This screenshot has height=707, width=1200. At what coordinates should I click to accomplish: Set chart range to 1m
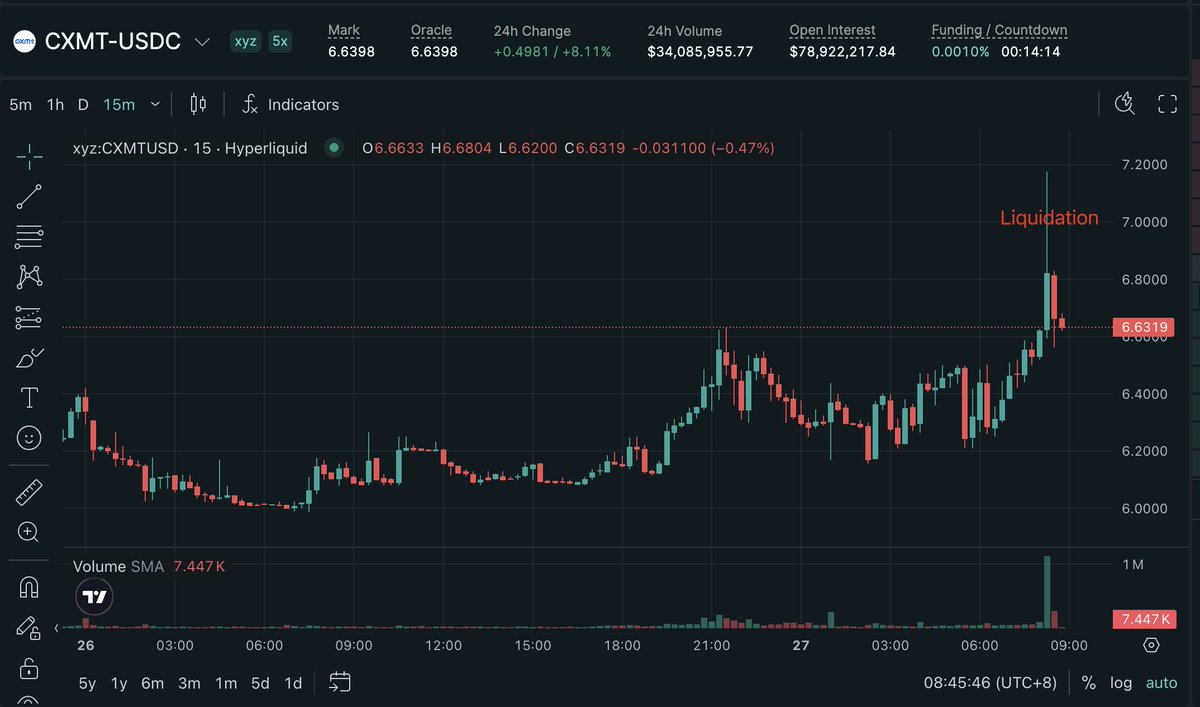pos(226,683)
